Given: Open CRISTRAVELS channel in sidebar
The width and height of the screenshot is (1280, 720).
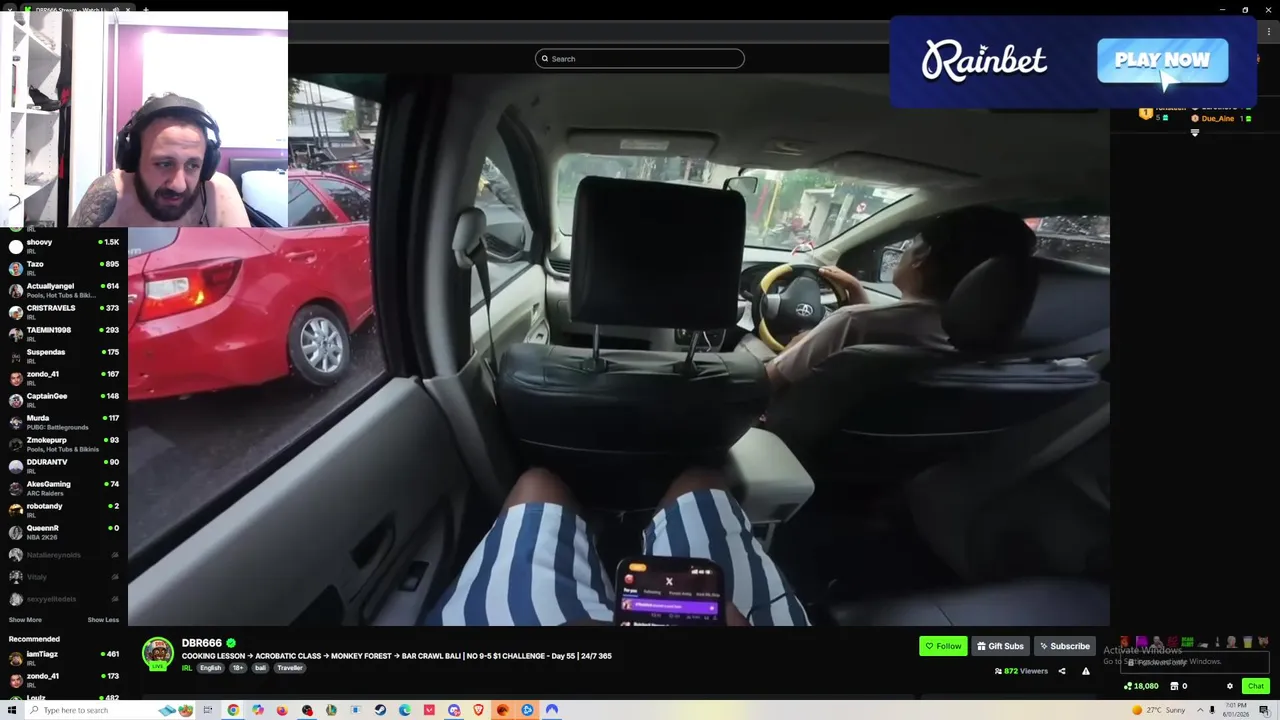Looking at the screenshot, I should coord(64,311).
